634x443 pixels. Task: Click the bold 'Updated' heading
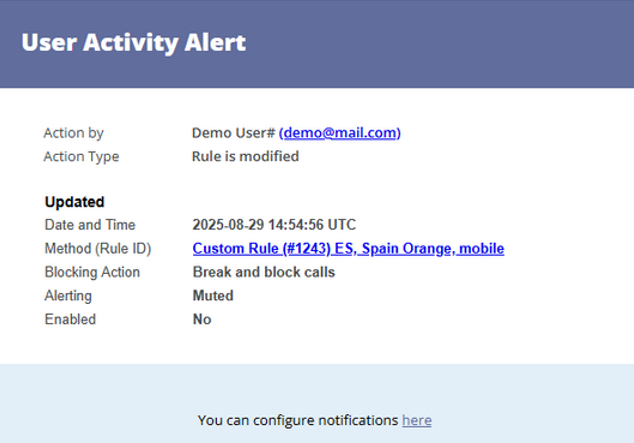click(x=74, y=202)
